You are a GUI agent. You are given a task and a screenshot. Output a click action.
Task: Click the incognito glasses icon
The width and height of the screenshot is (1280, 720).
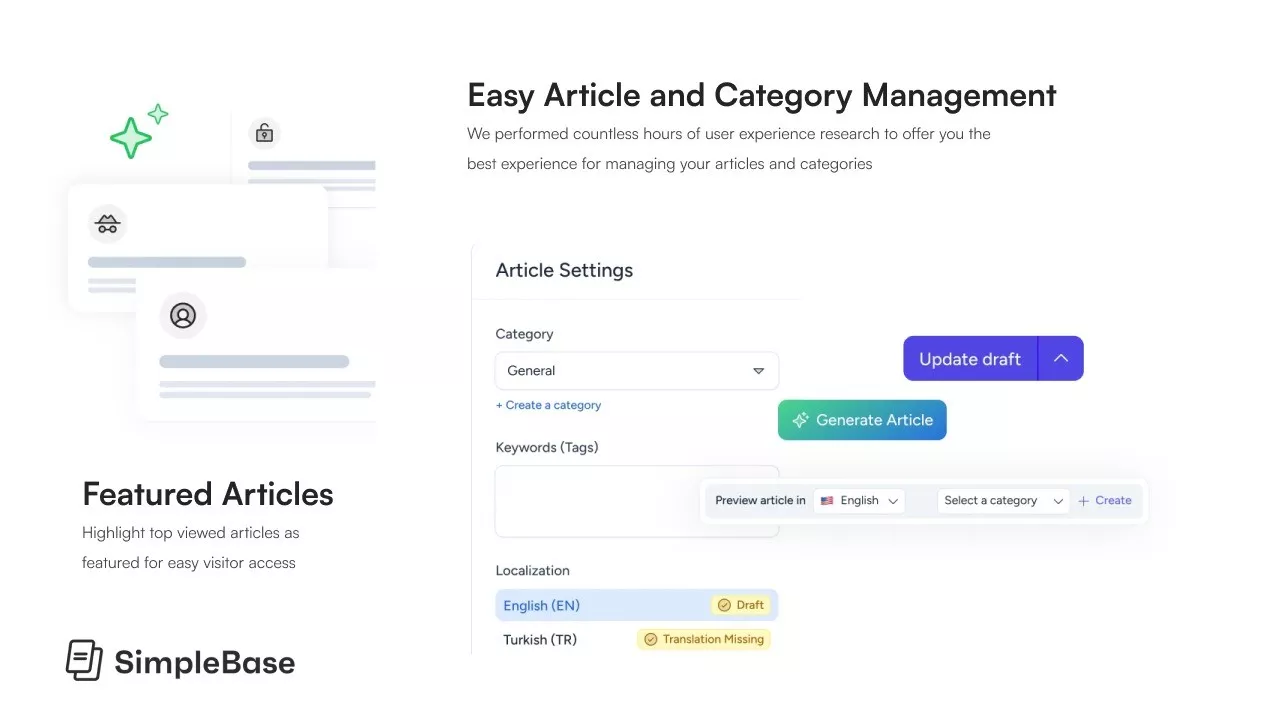[x=107, y=224]
